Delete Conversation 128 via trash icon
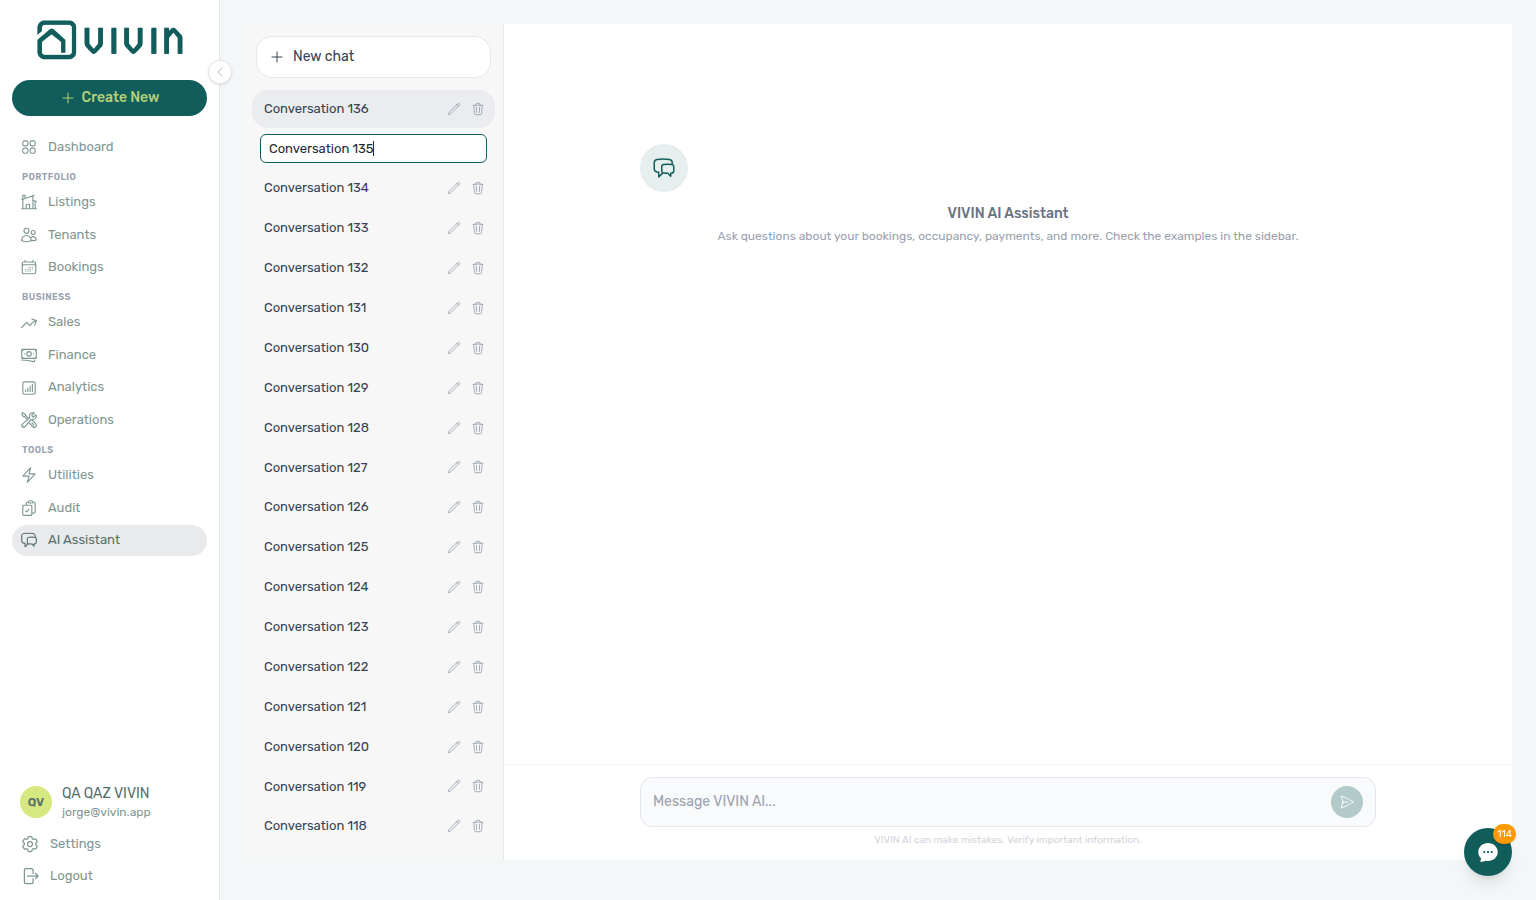The height and width of the screenshot is (900, 1536). point(478,428)
